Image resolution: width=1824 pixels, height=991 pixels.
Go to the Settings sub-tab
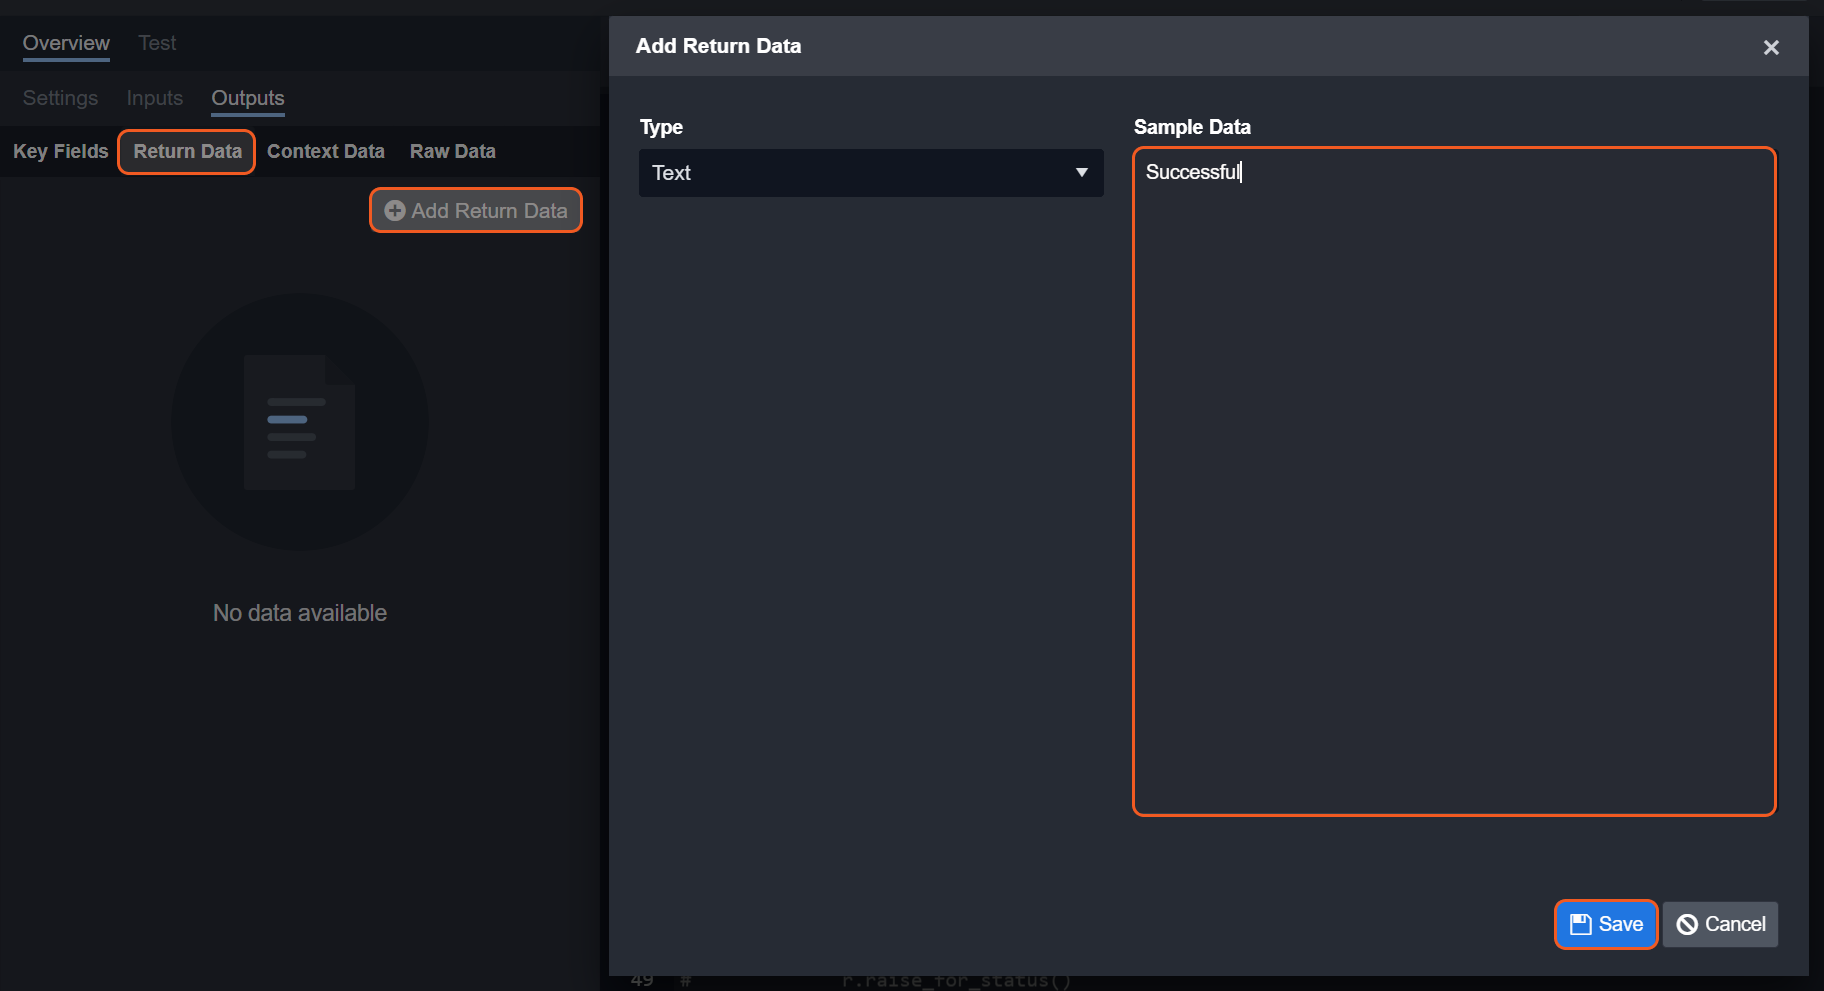tap(60, 98)
